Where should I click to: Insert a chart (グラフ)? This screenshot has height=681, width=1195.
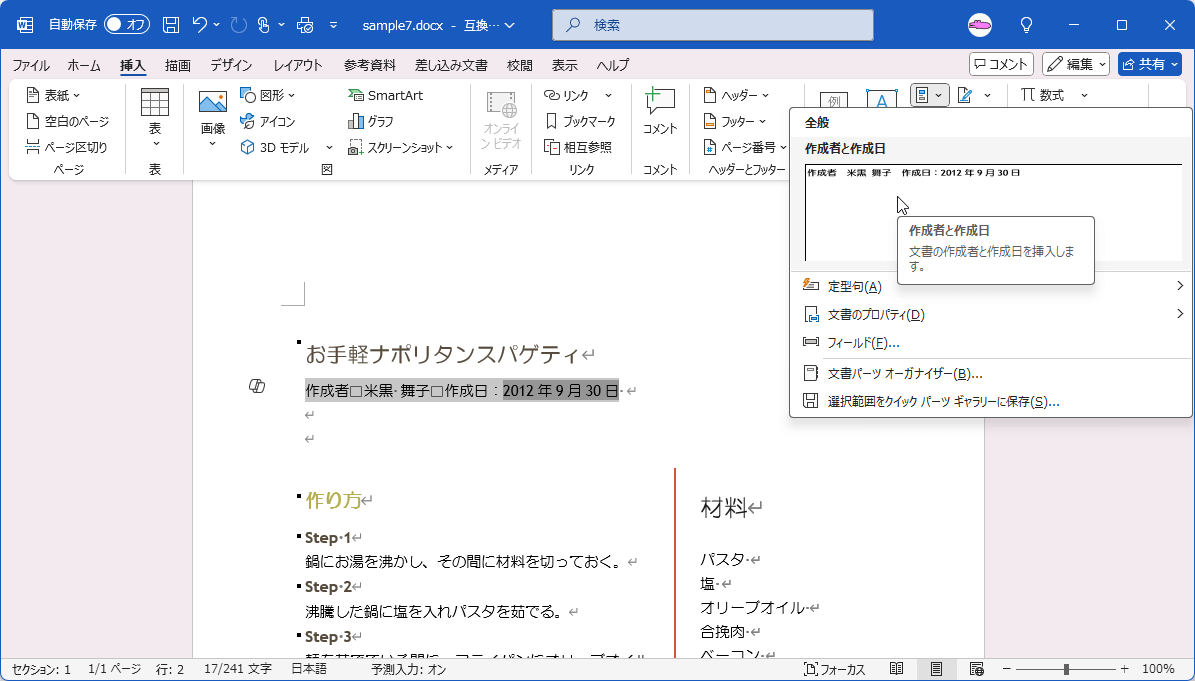370,121
